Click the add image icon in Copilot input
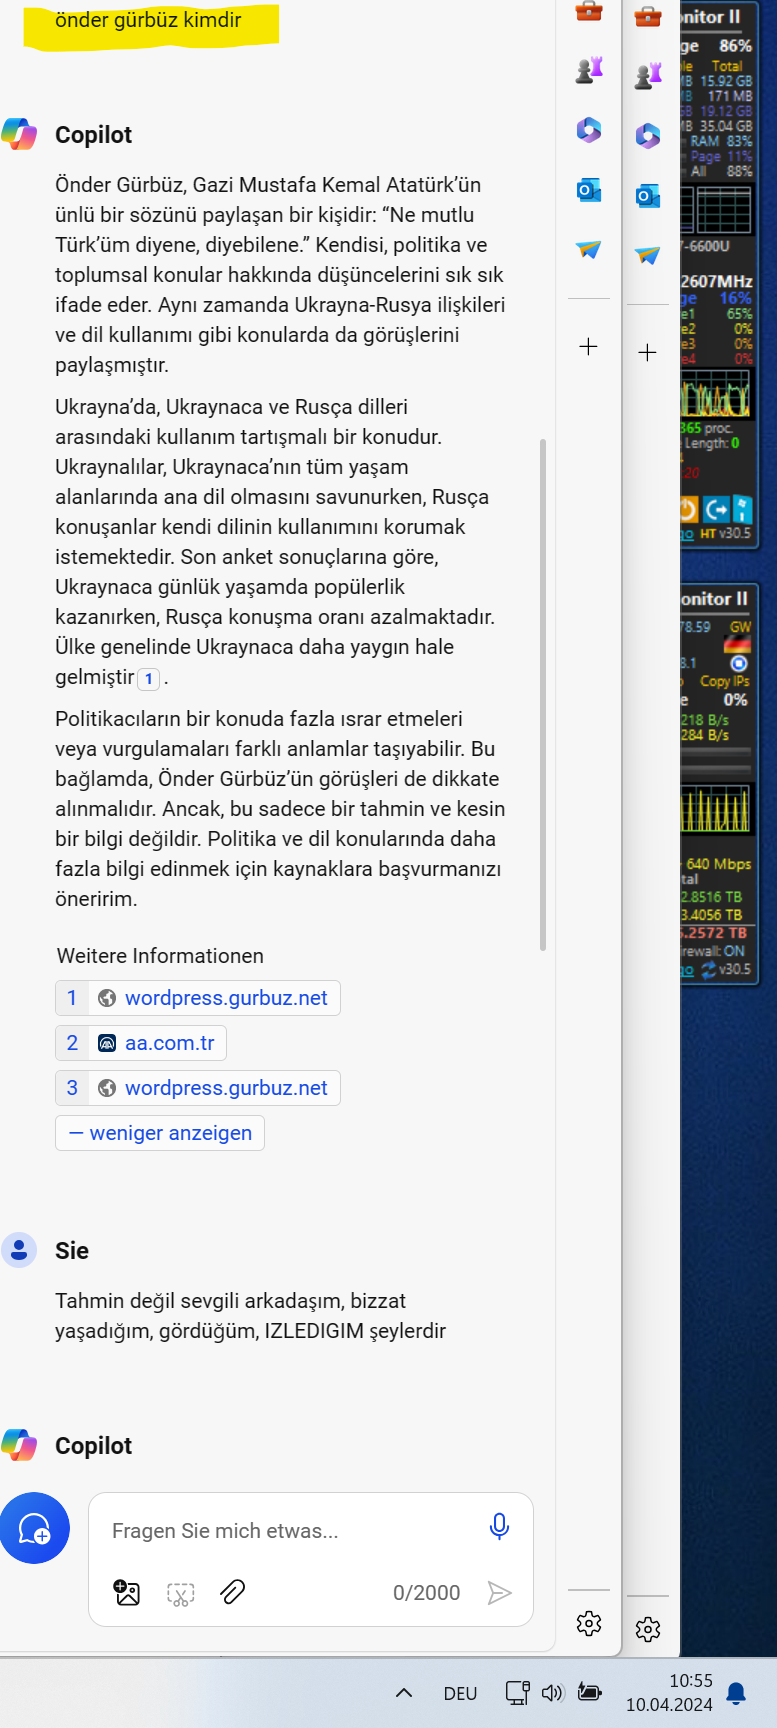The width and height of the screenshot is (777, 1728). [x=128, y=1592]
